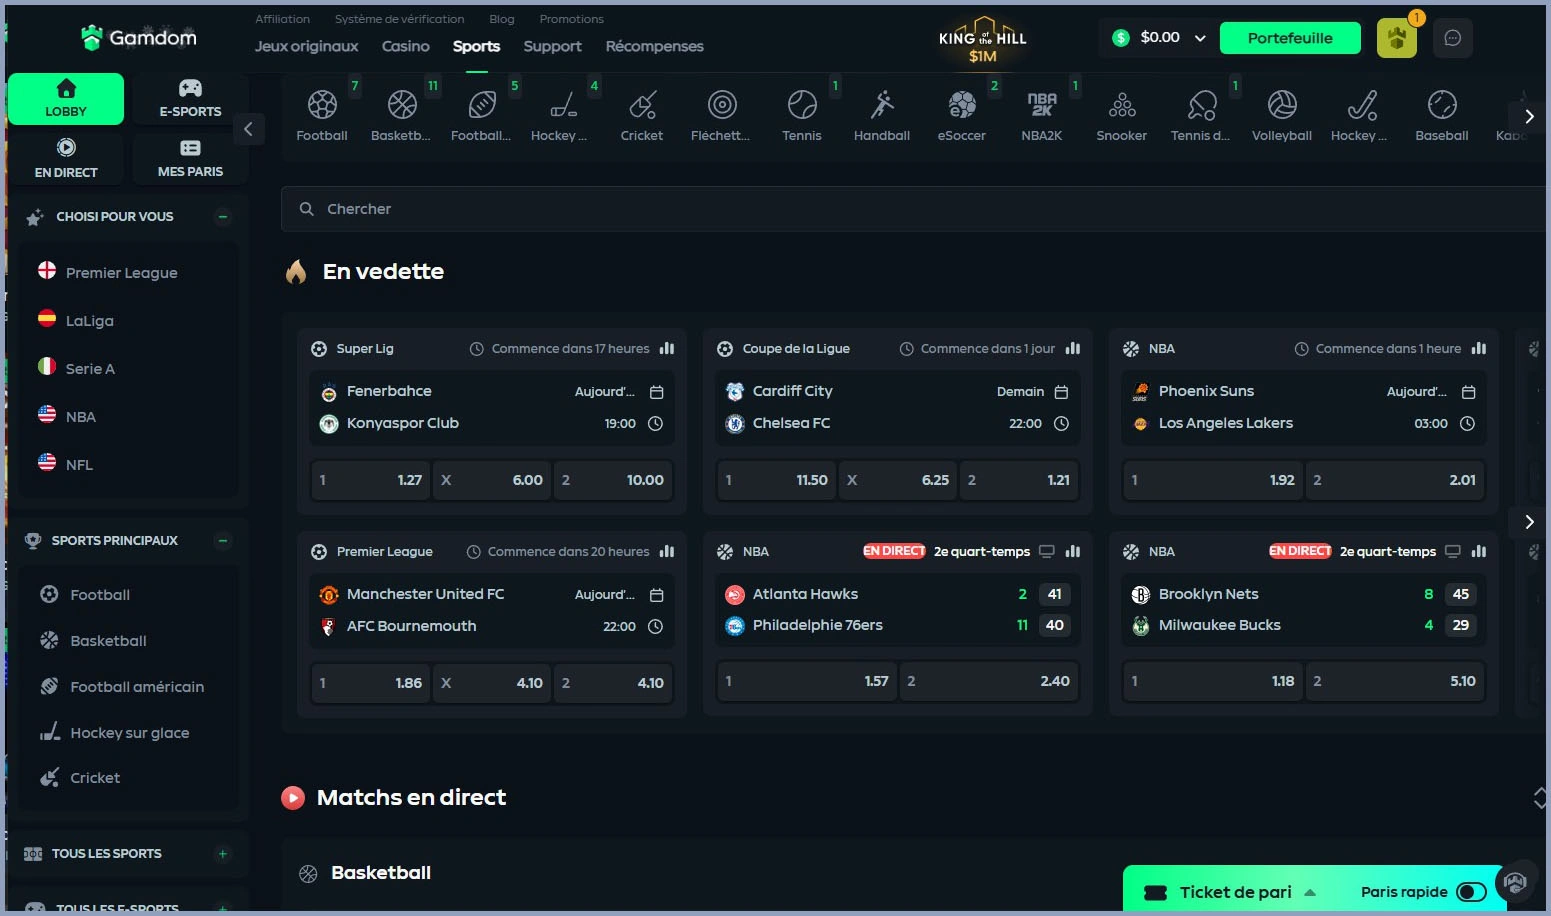Bet on Milwaukee Bucks at 5.10
1551x916 pixels.
[1395, 681]
